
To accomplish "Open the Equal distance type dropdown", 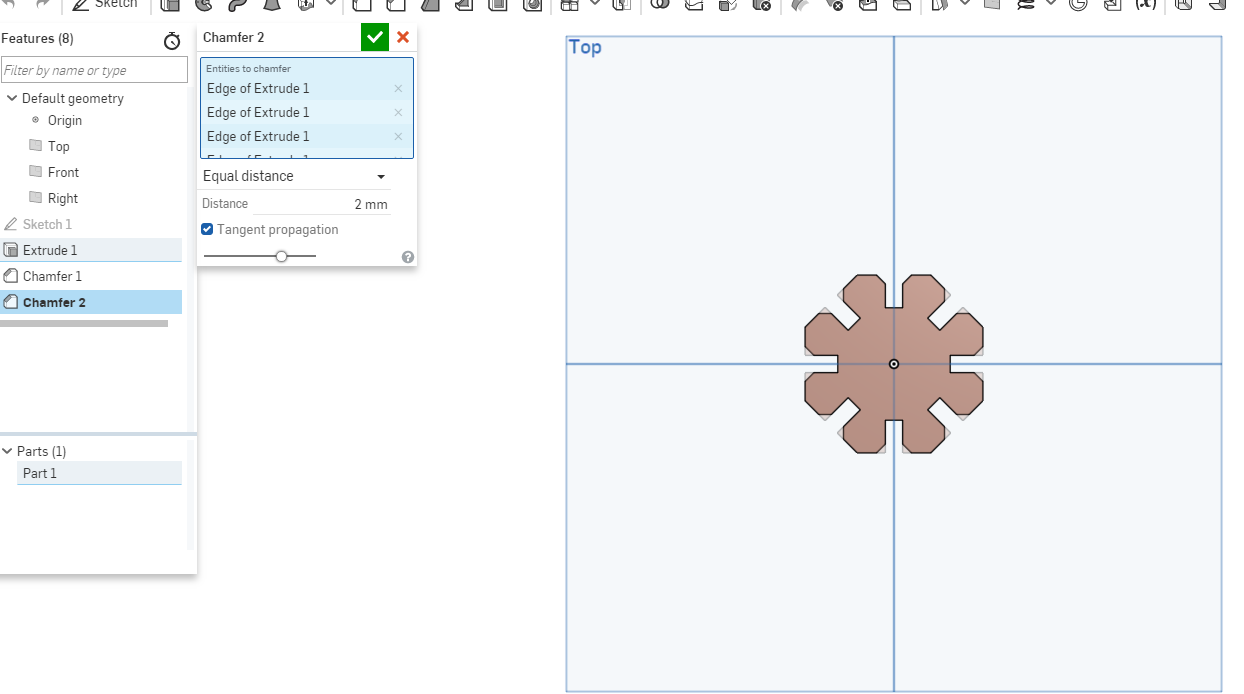I will 296,176.
